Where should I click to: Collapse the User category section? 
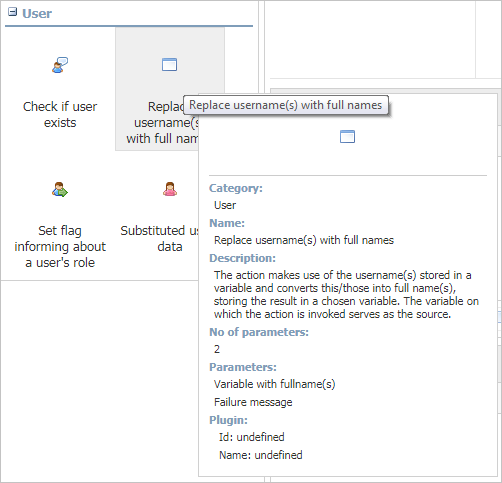[12, 12]
